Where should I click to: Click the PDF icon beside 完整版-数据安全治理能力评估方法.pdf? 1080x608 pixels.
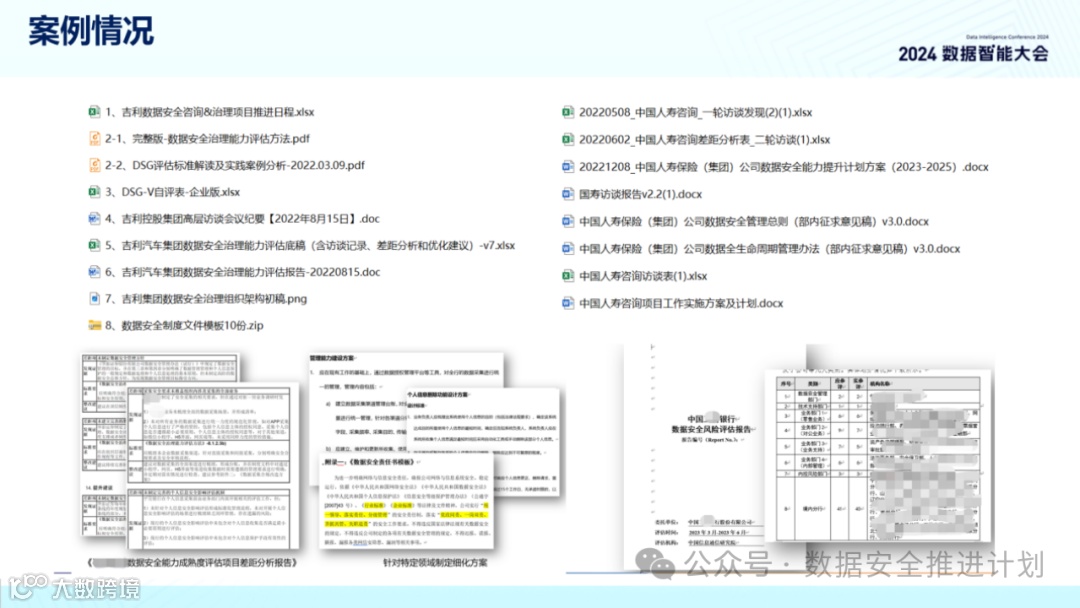tap(94, 138)
